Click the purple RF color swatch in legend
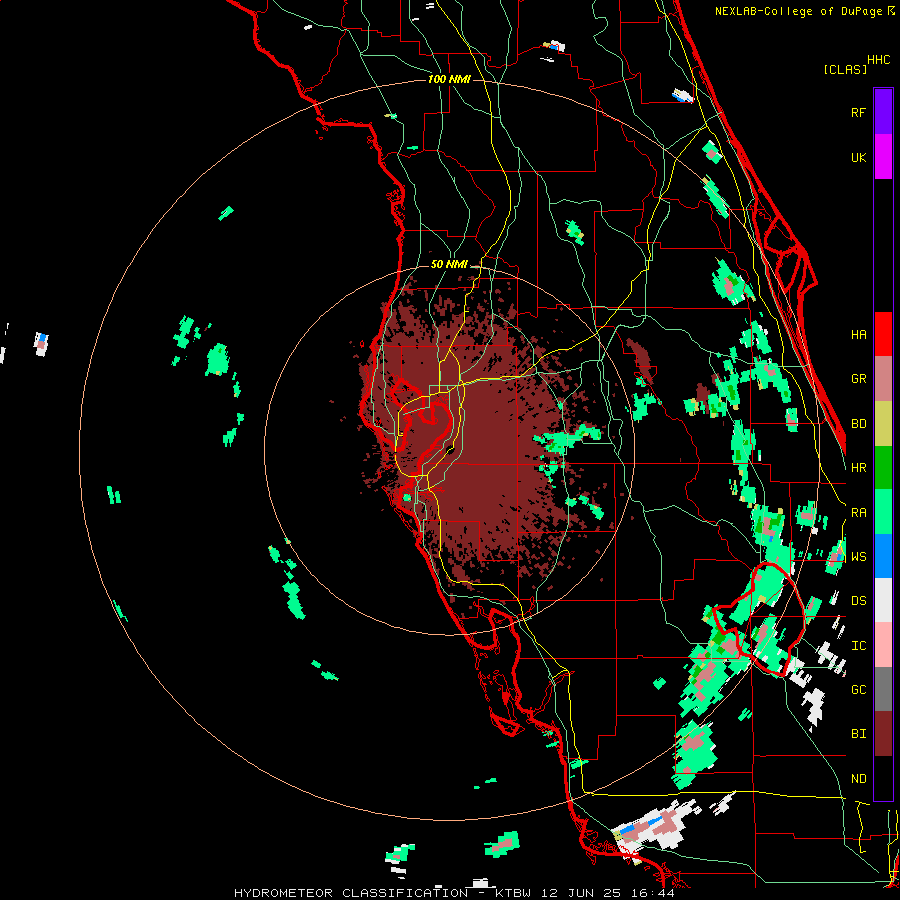Viewport: 900px width, 900px height. tap(883, 112)
